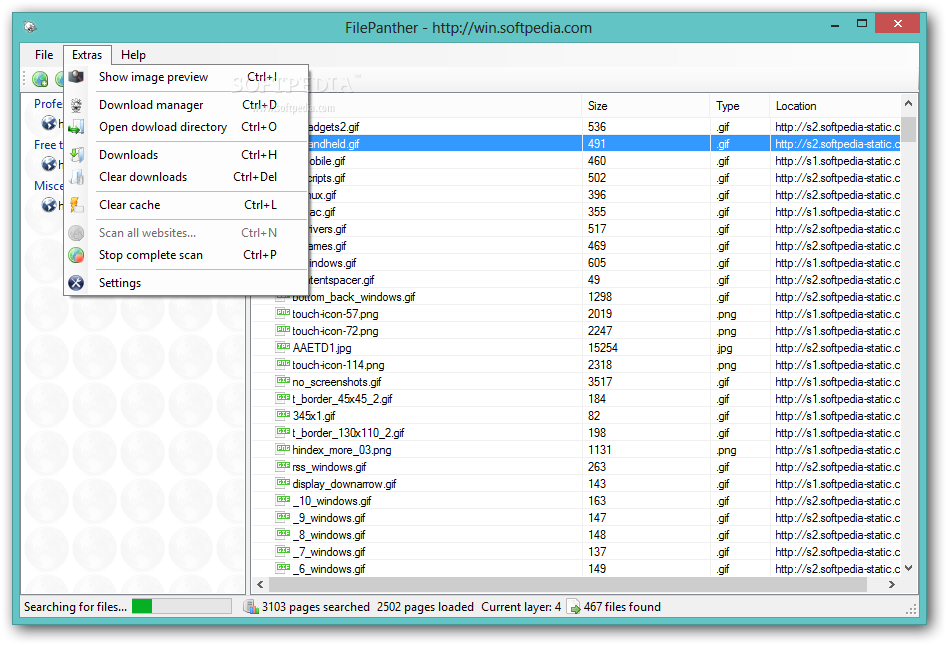The height and width of the screenshot is (645, 947).
Task: Select the t_border_45x45_2.gif file name
Action: point(342,399)
